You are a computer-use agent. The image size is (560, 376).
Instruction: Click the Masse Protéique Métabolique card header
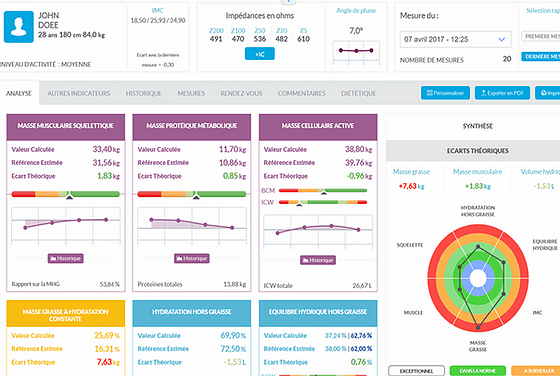click(192, 127)
